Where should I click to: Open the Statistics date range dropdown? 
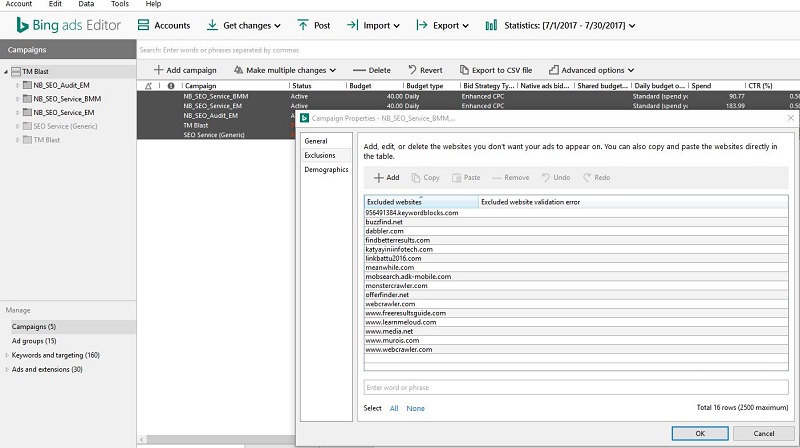point(560,26)
